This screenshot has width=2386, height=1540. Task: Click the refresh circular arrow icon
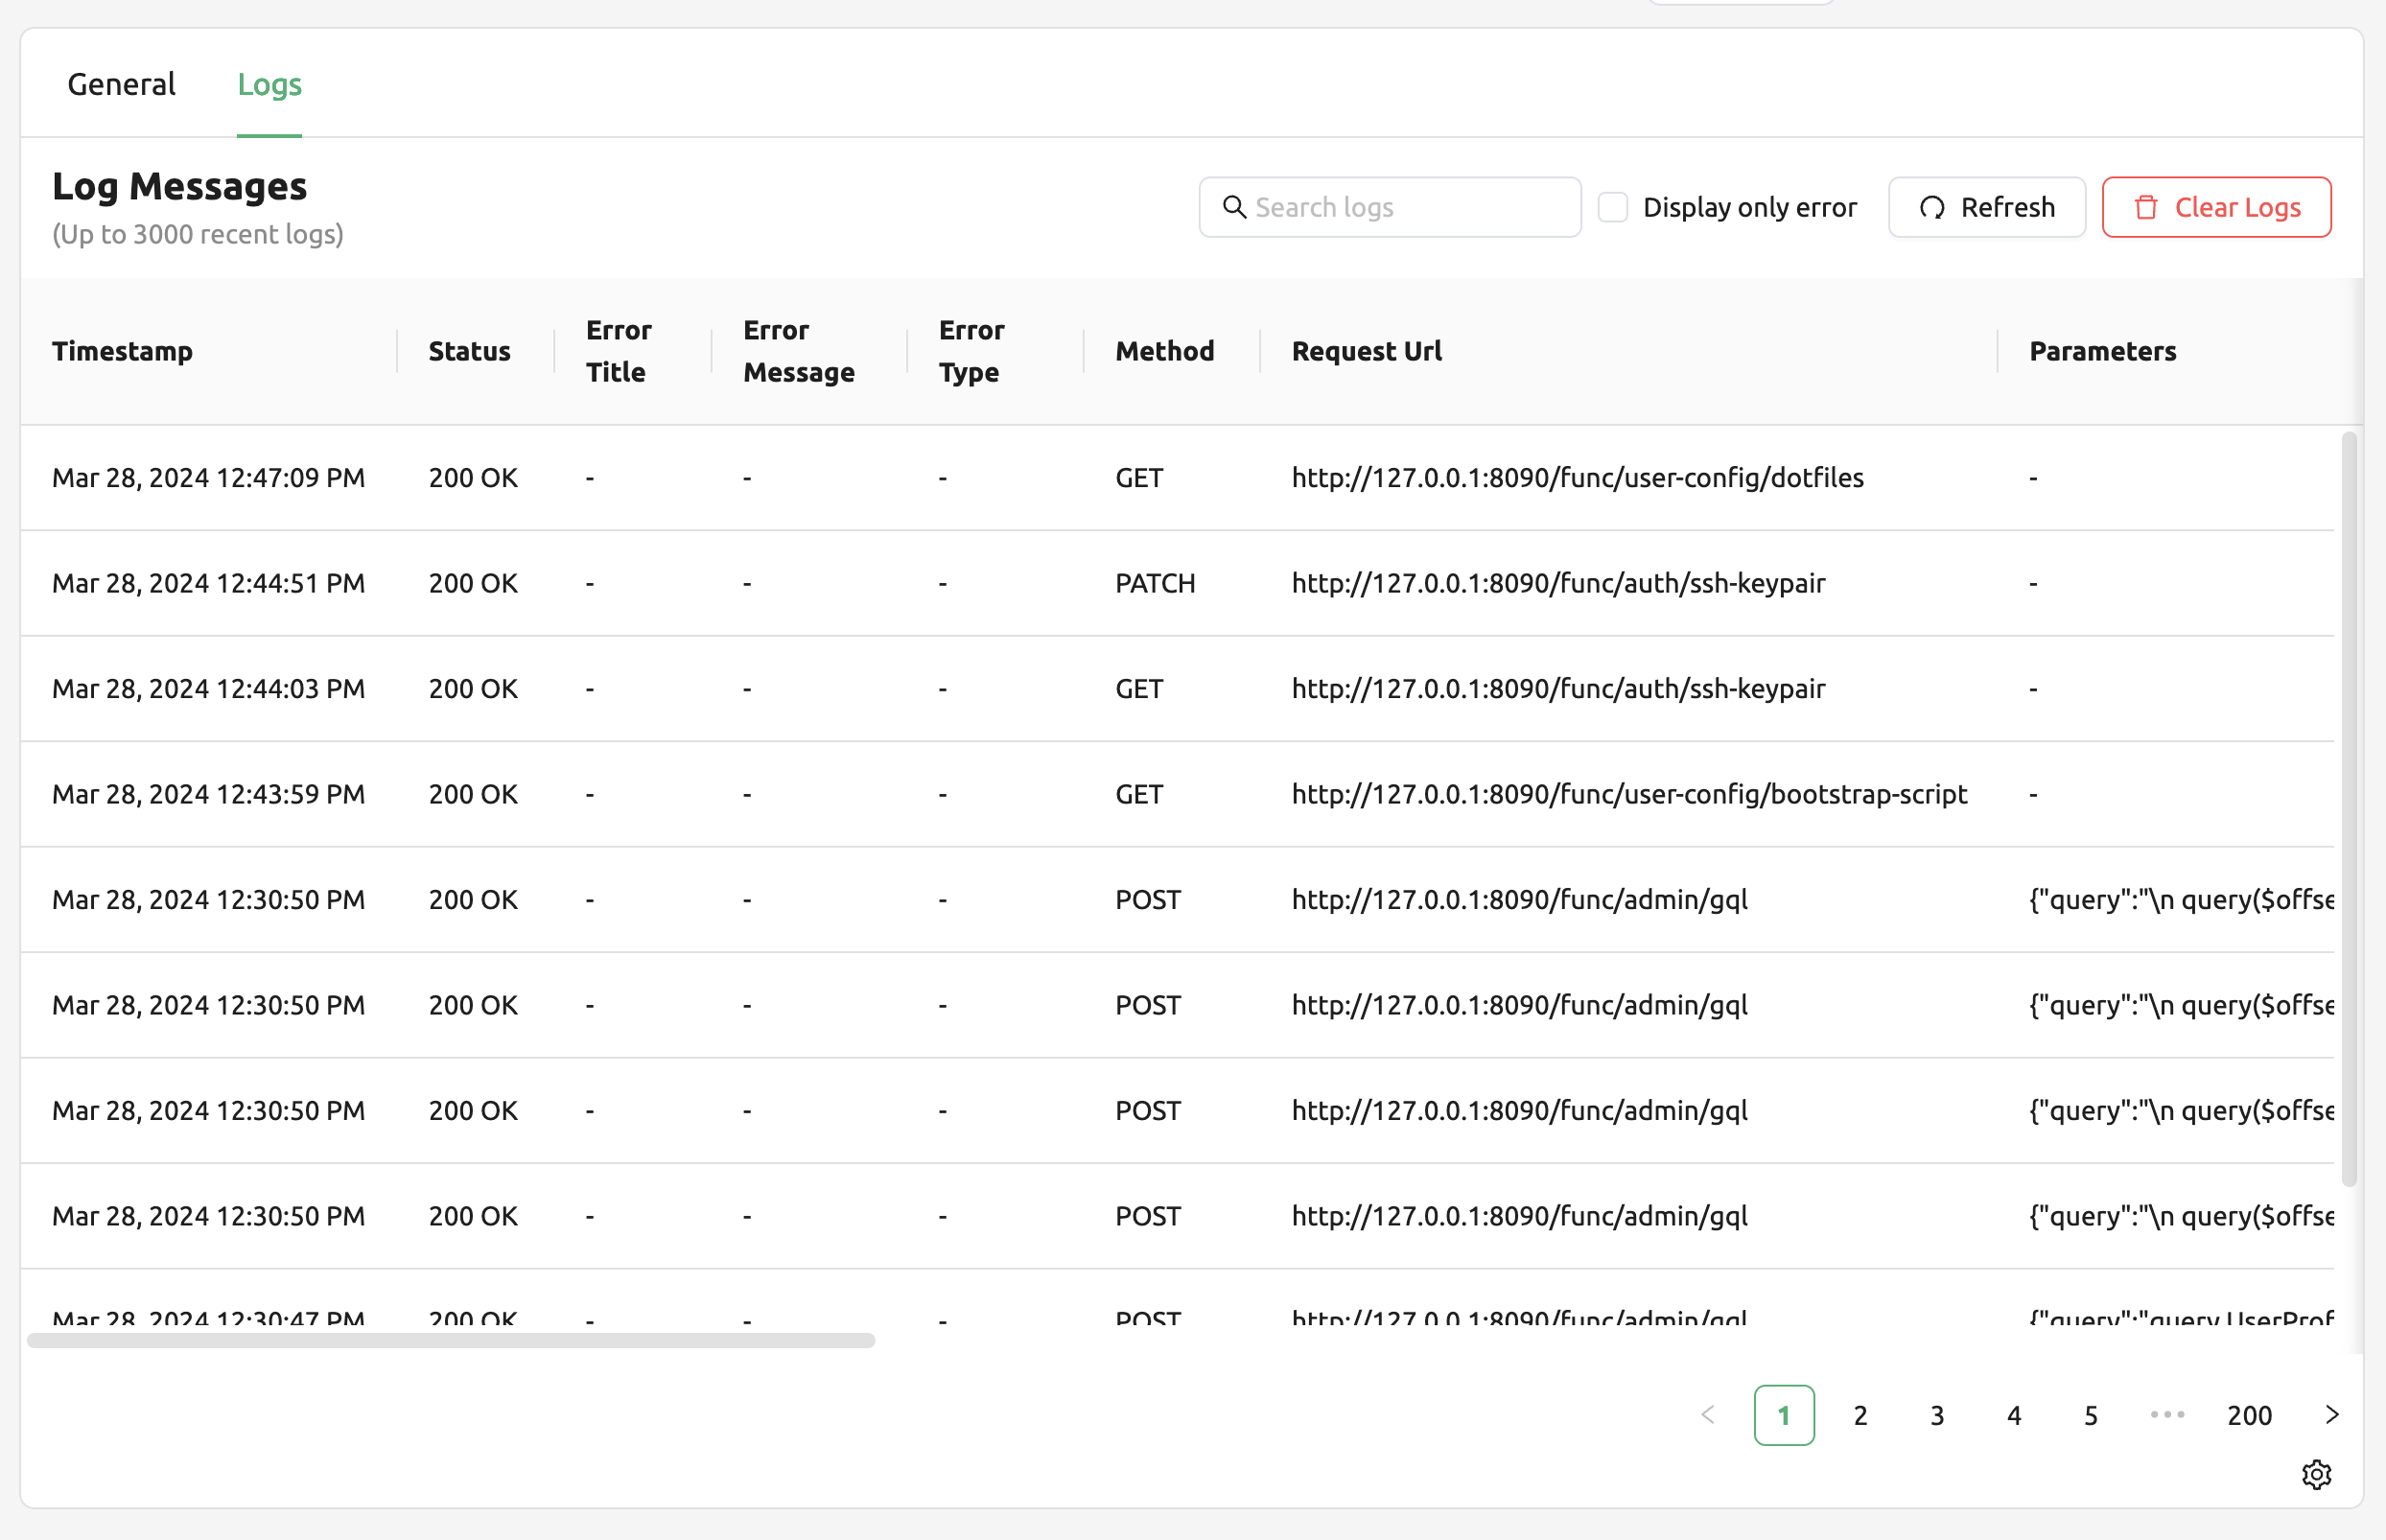pyautogui.click(x=1932, y=207)
